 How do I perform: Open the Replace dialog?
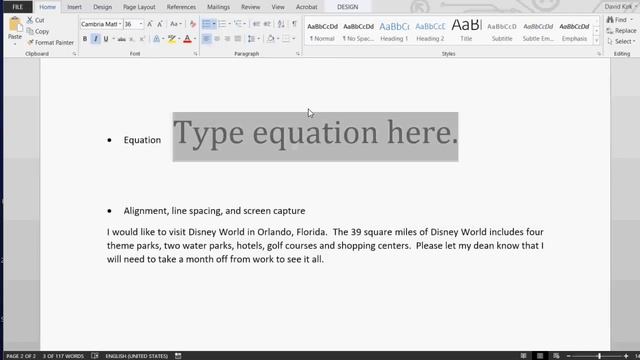coord(621,31)
